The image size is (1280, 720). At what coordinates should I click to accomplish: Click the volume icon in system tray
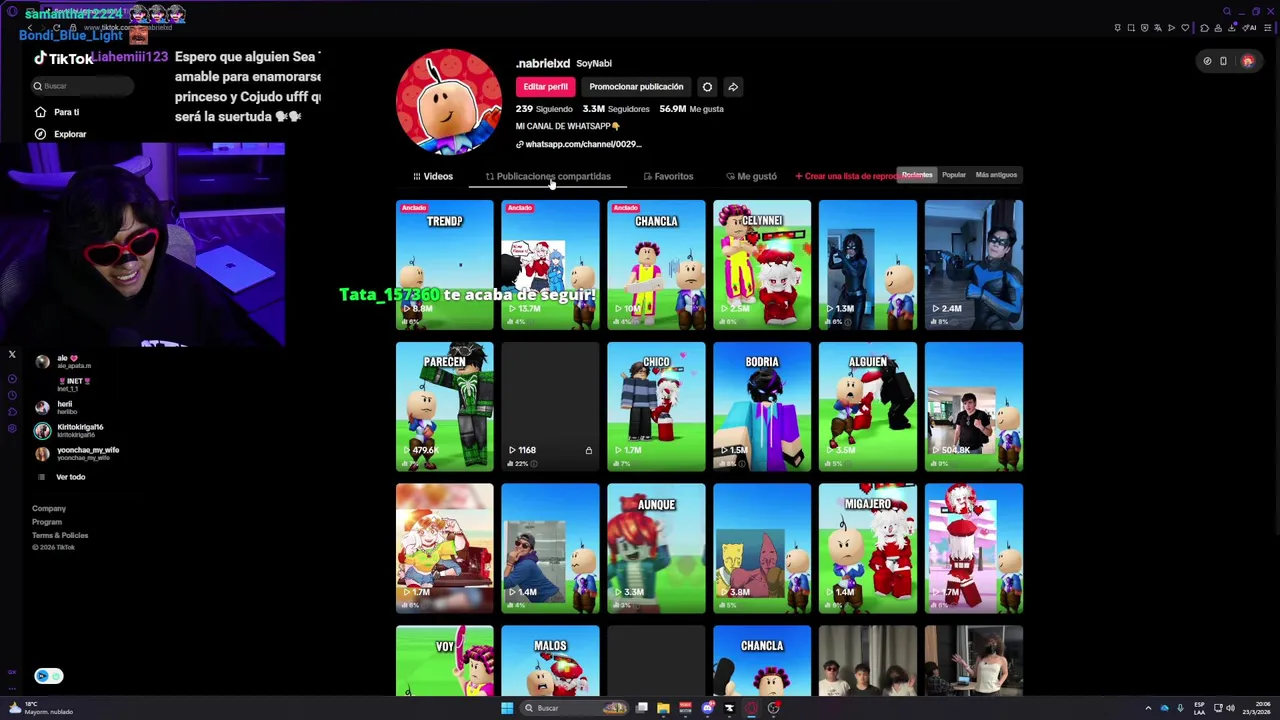point(1230,708)
